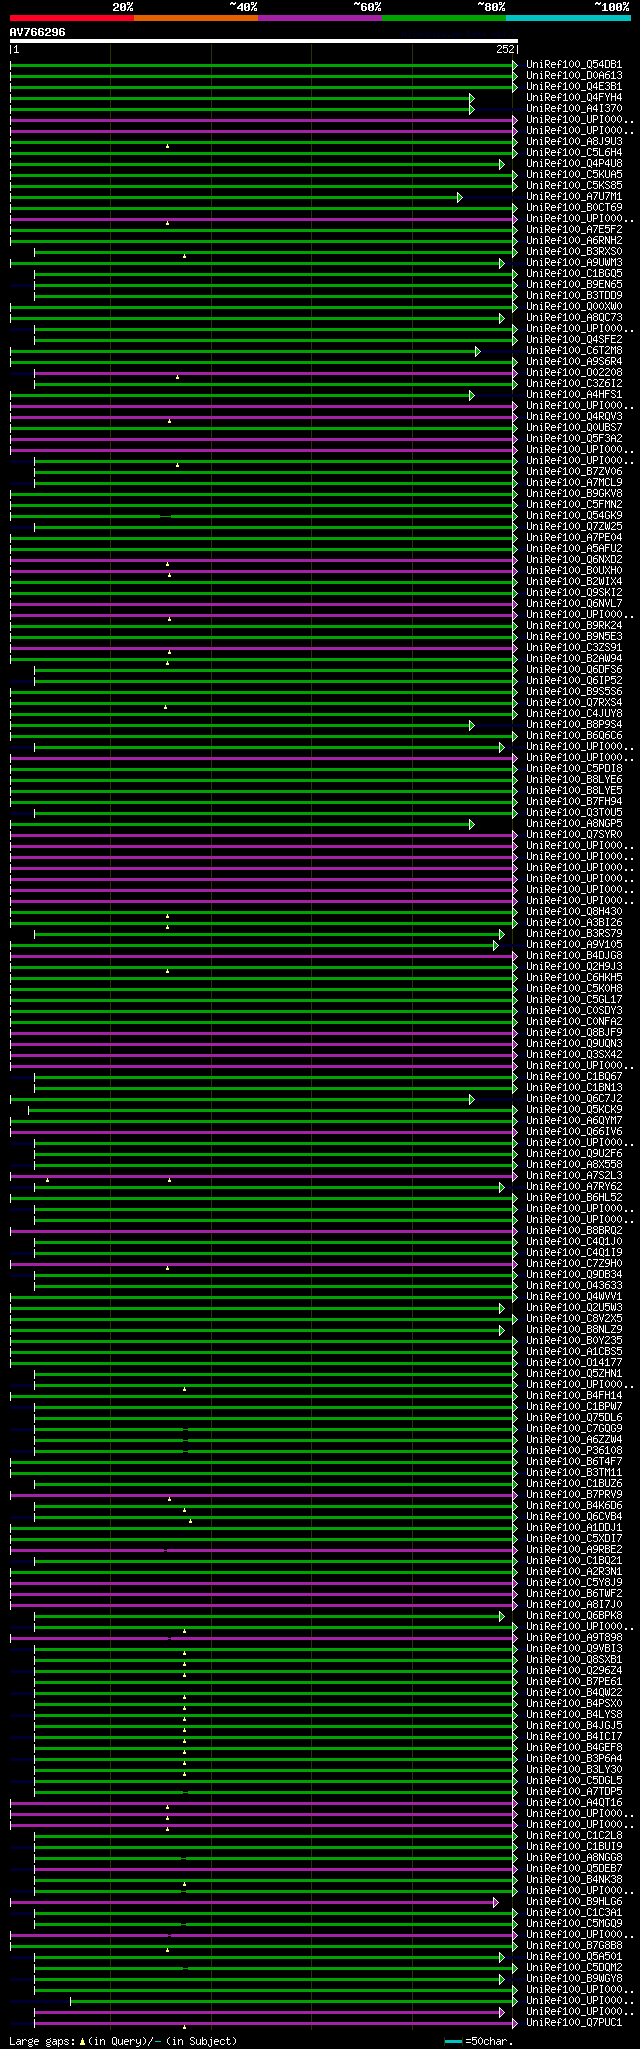Screen dimensions: 640x2049
Task: Open hit UniRef100_Q4E3B1
Action: [x=574, y=87]
